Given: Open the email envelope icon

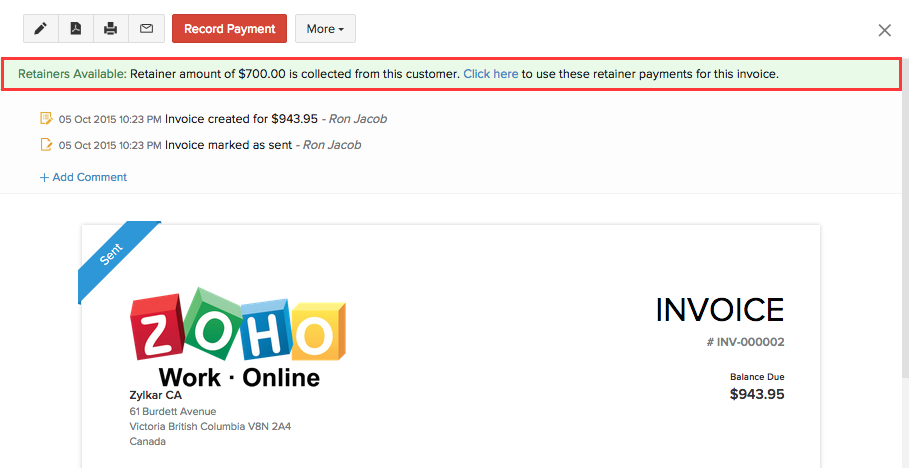Looking at the screenshot, I should 147,28.
